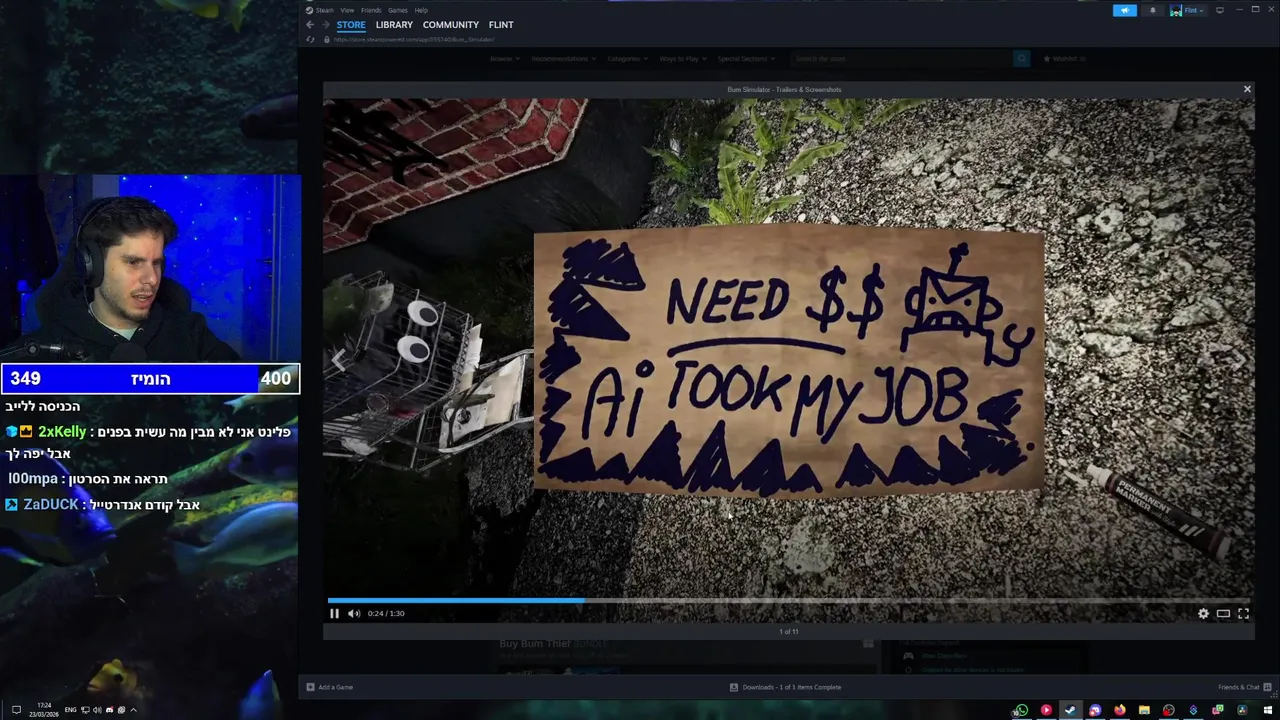Open the video player settings gear
This screenshot has width=1280, height=720.
(x=1203, y=613)
